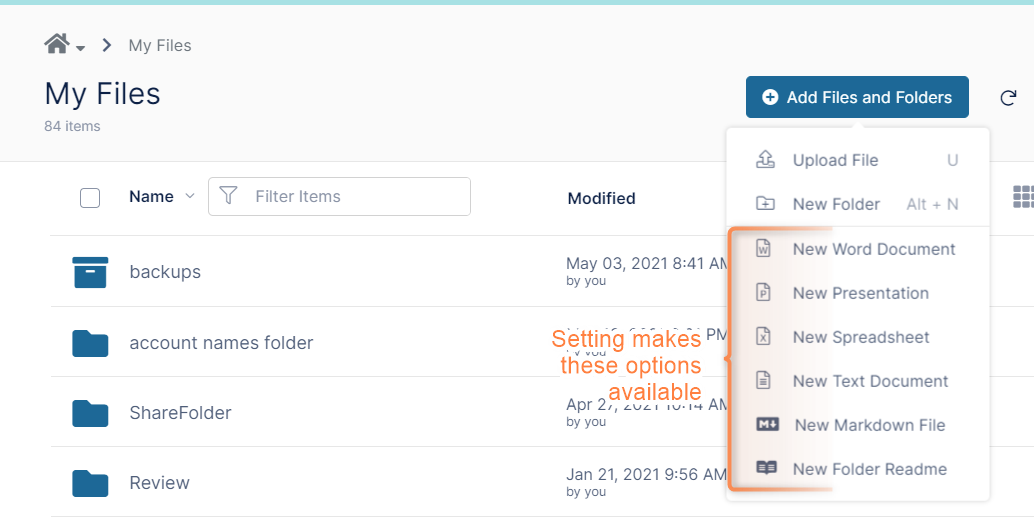Click the refresh icon

[x=1008, y=98]
